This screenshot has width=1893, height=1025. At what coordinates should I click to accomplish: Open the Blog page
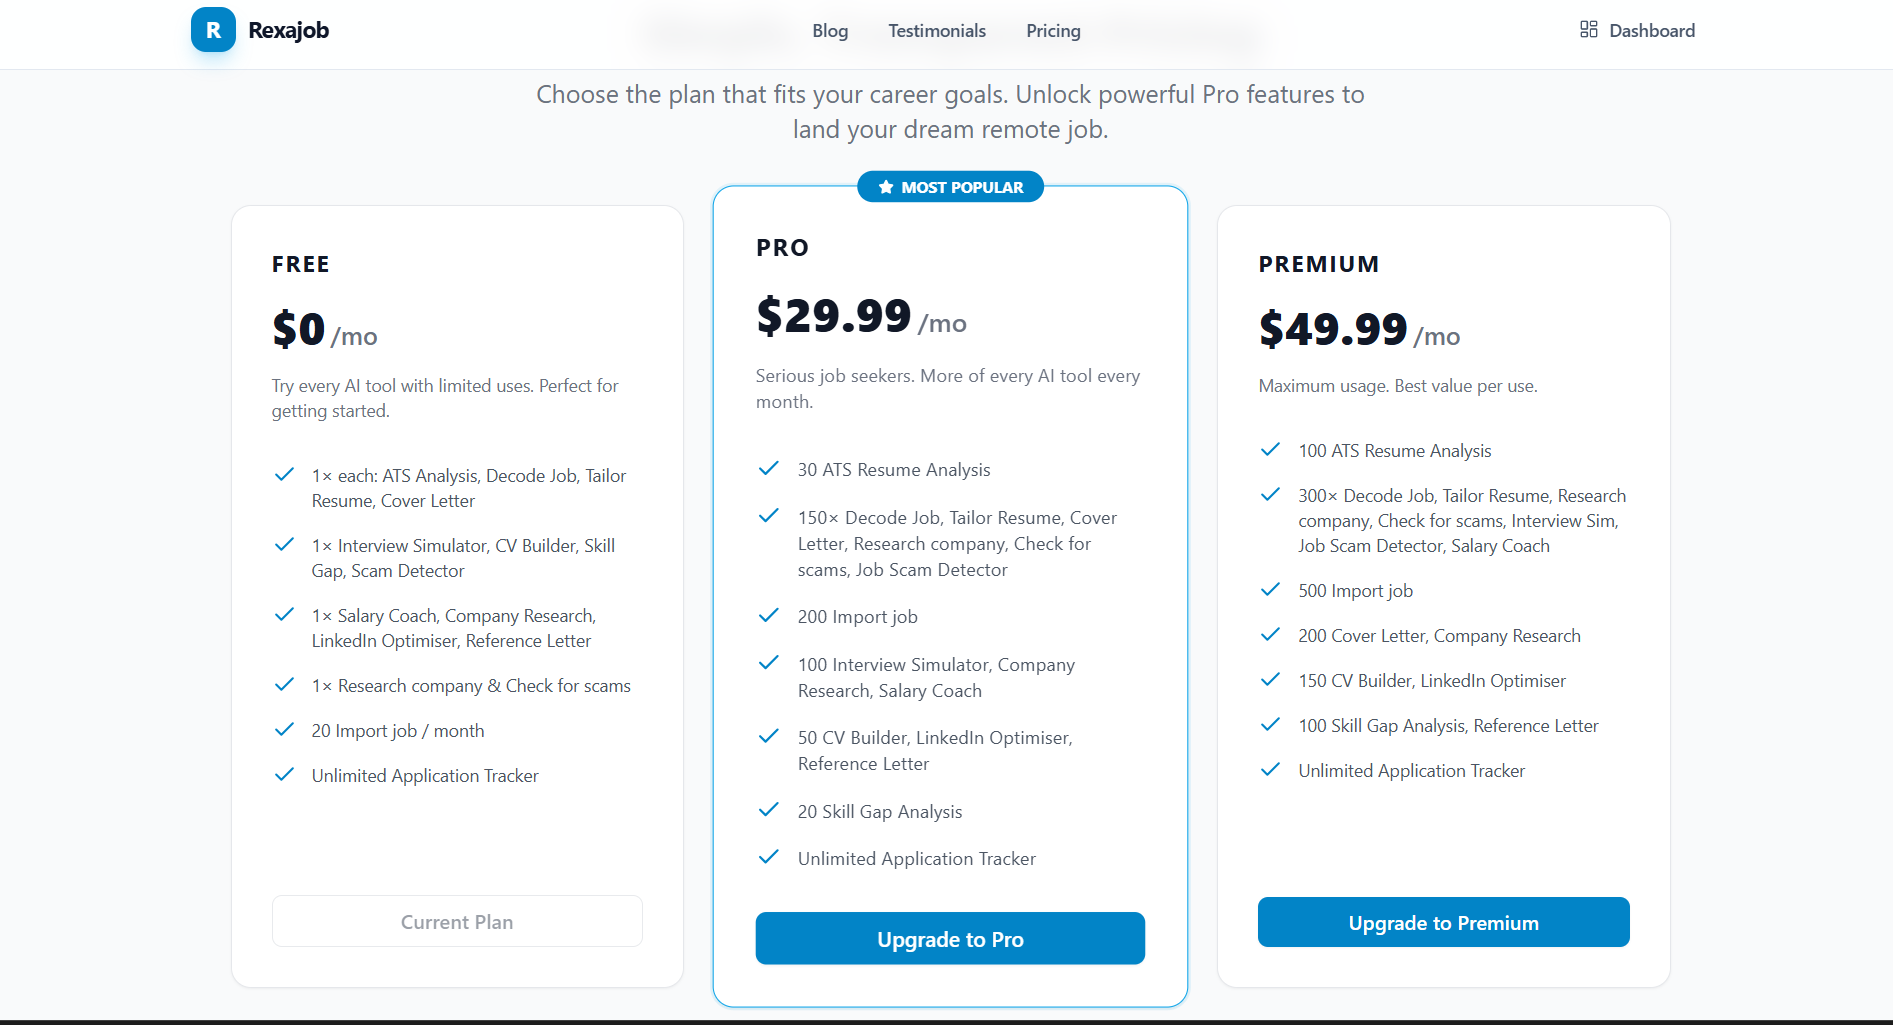830,31
